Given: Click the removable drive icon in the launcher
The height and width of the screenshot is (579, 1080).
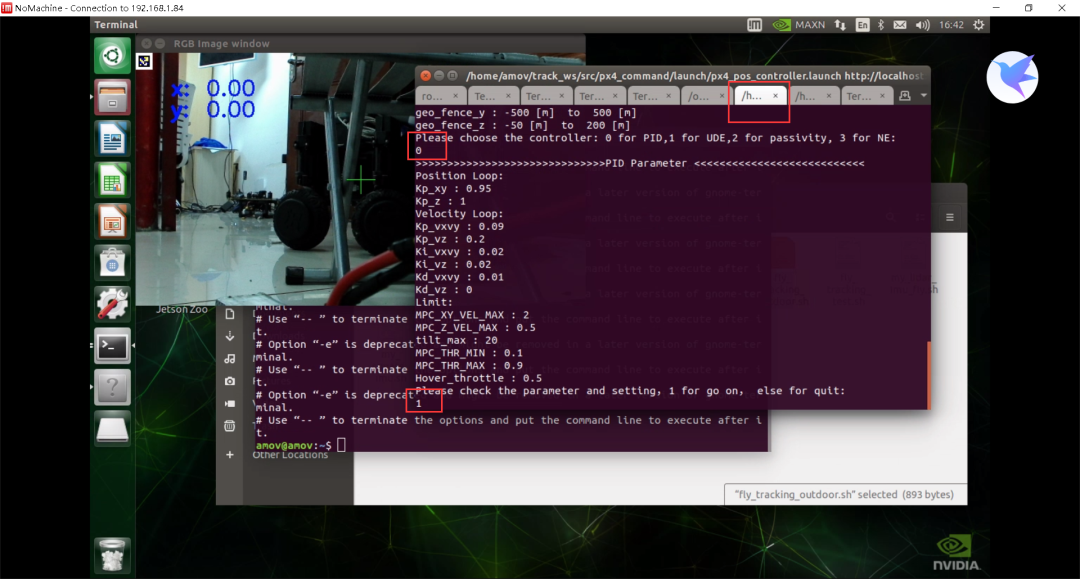Looking at the screenshot, I should (x=112, y=429).
